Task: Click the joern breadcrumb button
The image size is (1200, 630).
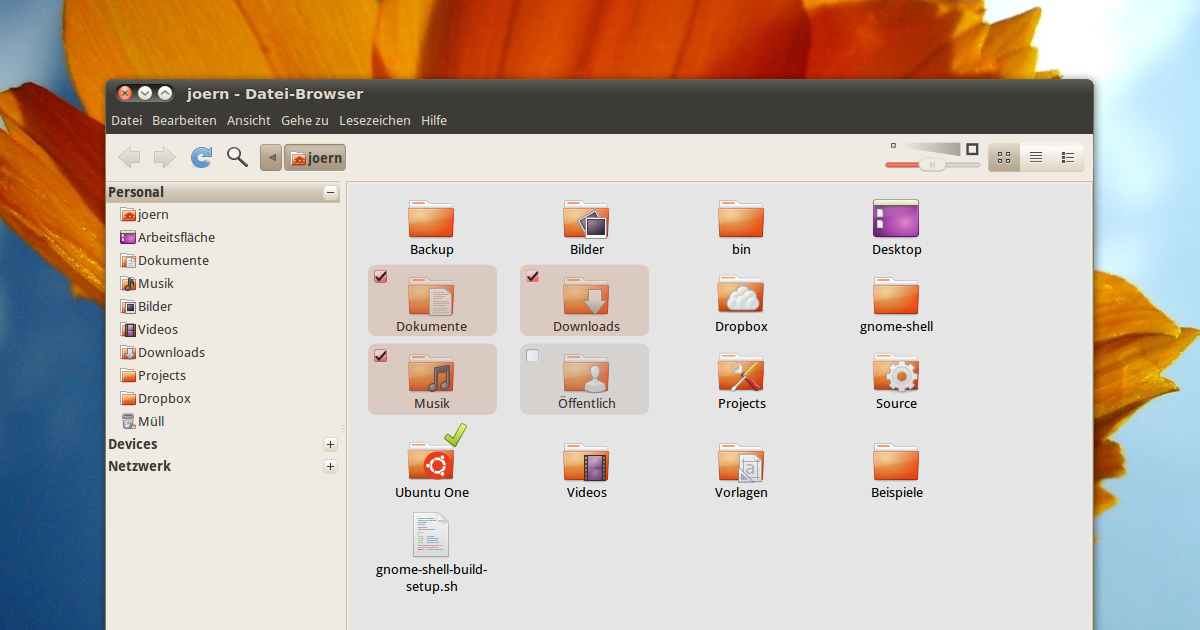Action: click(314, 157)
